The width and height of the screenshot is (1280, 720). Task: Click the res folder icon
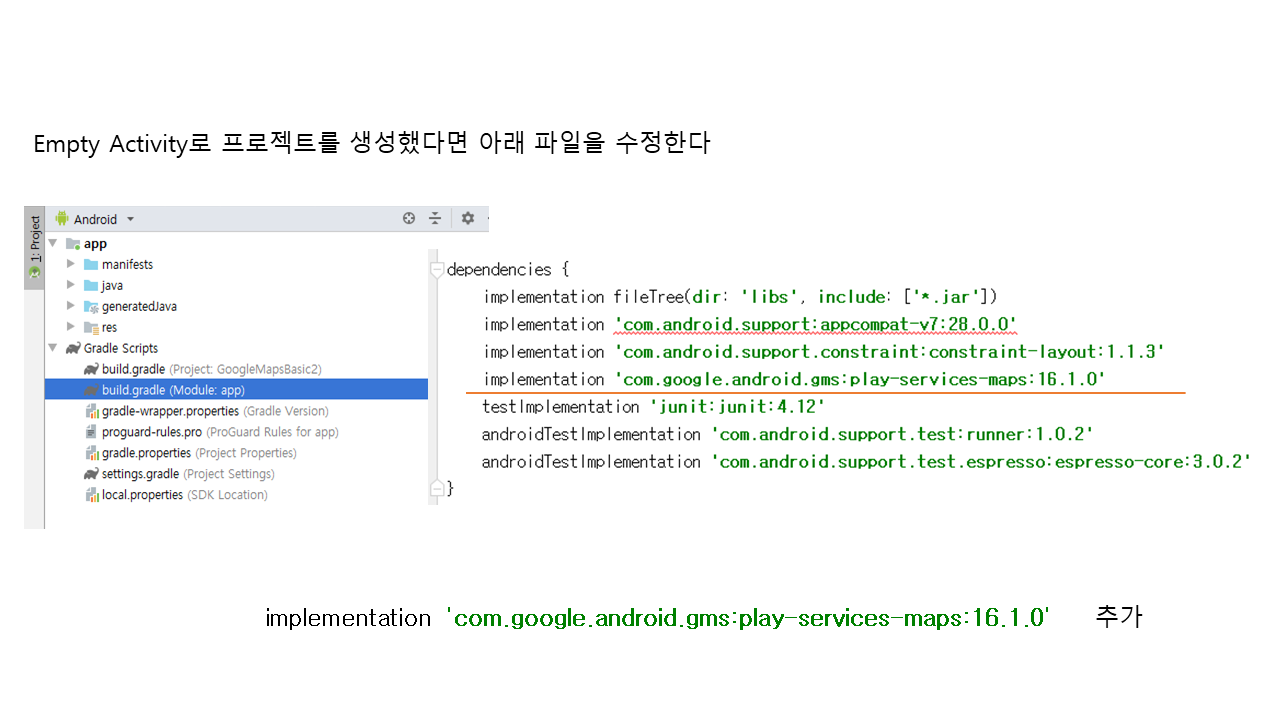coord(91,328)
